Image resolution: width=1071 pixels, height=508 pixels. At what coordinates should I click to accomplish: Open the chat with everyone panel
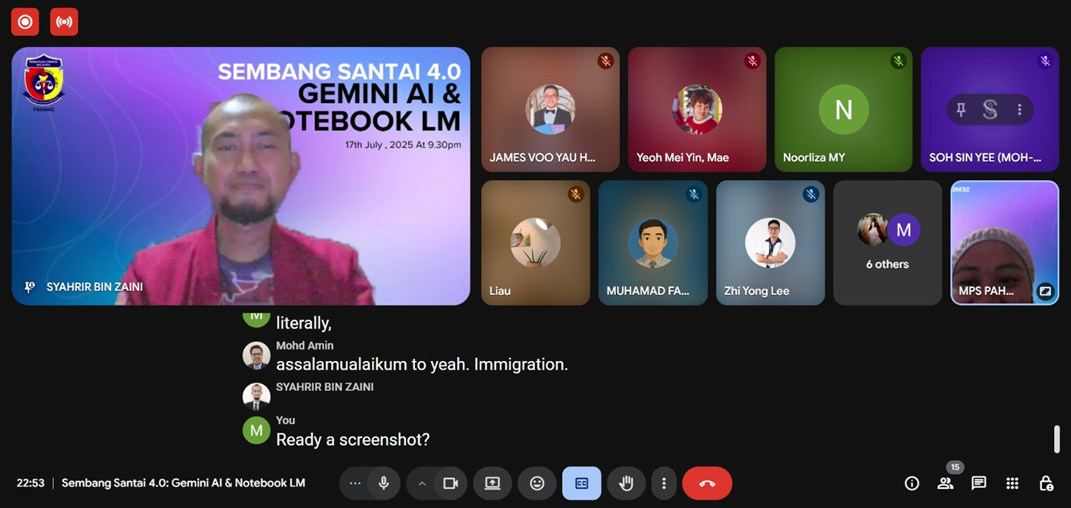(x=979, y=483)
